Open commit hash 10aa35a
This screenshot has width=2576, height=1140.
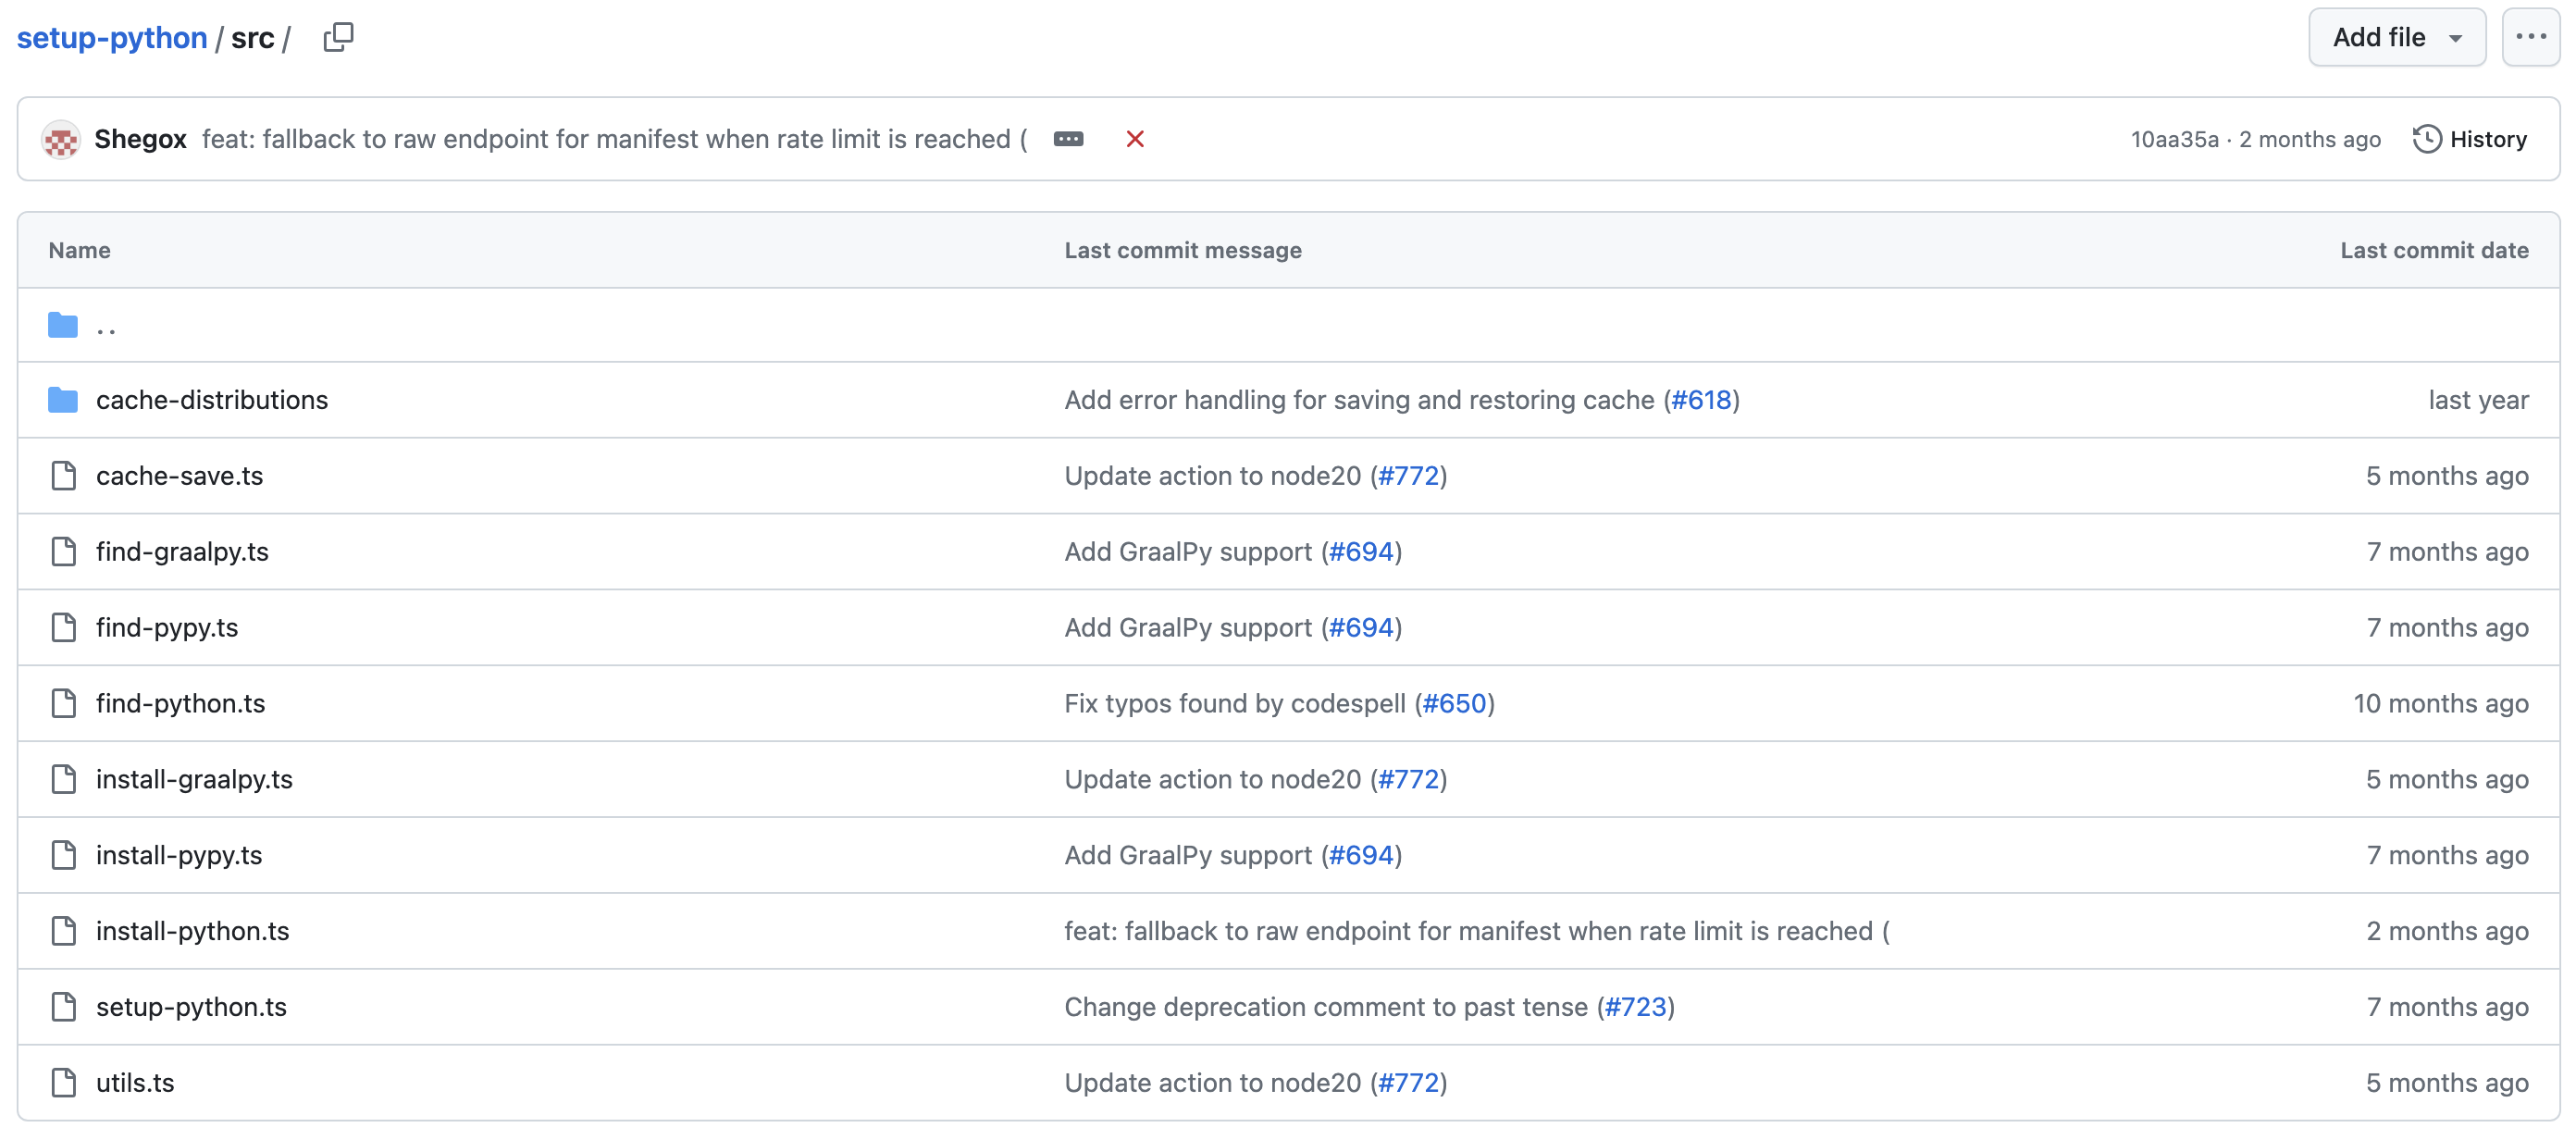pos(2173,139)
